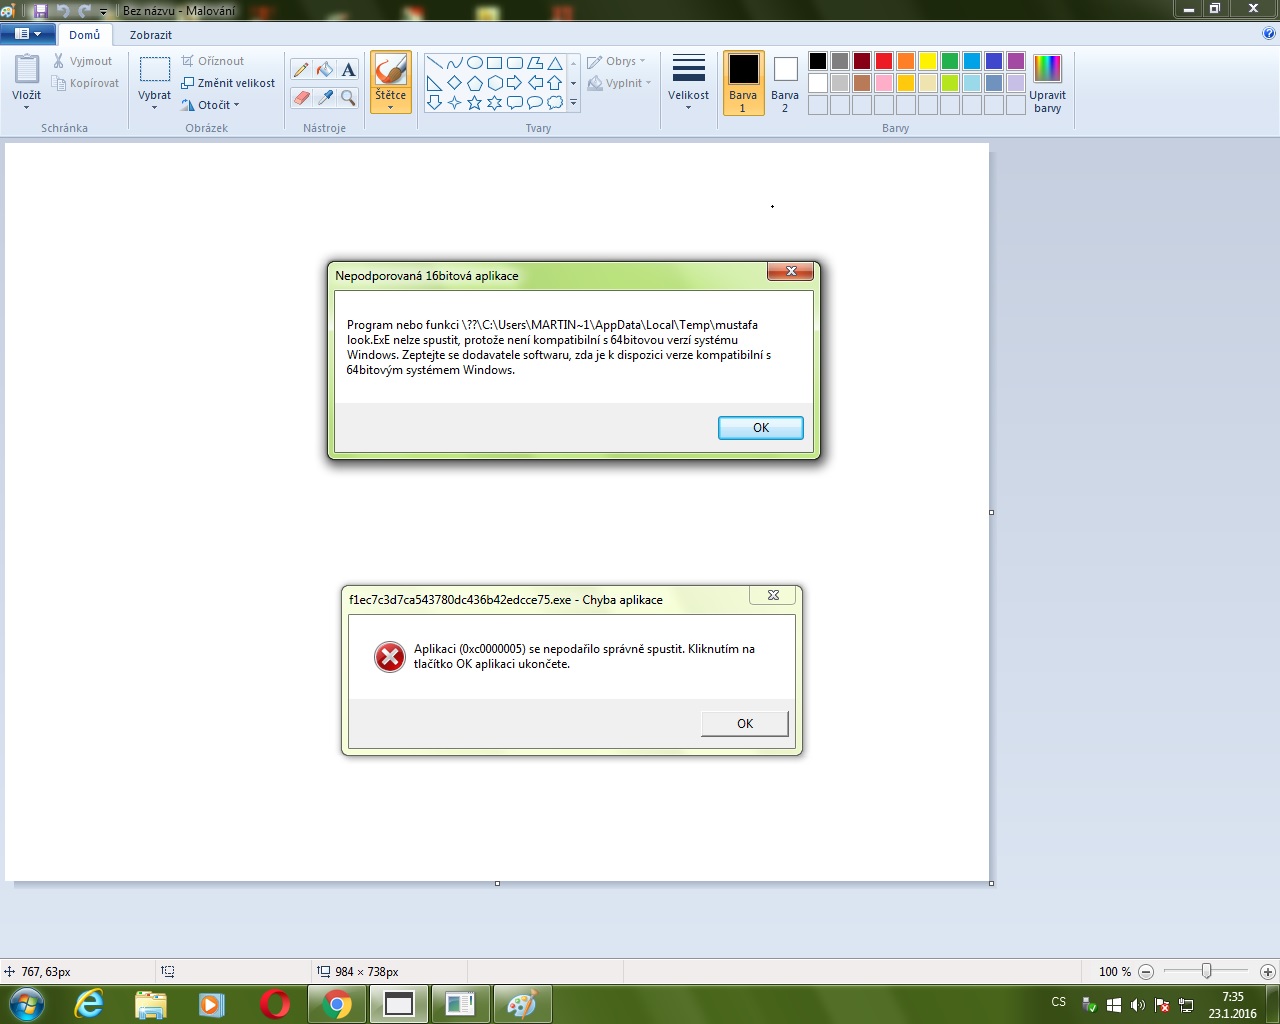Choose the Right triangle shape
Viewport: 1280px width, 1024px height.
tap(435, 83)
